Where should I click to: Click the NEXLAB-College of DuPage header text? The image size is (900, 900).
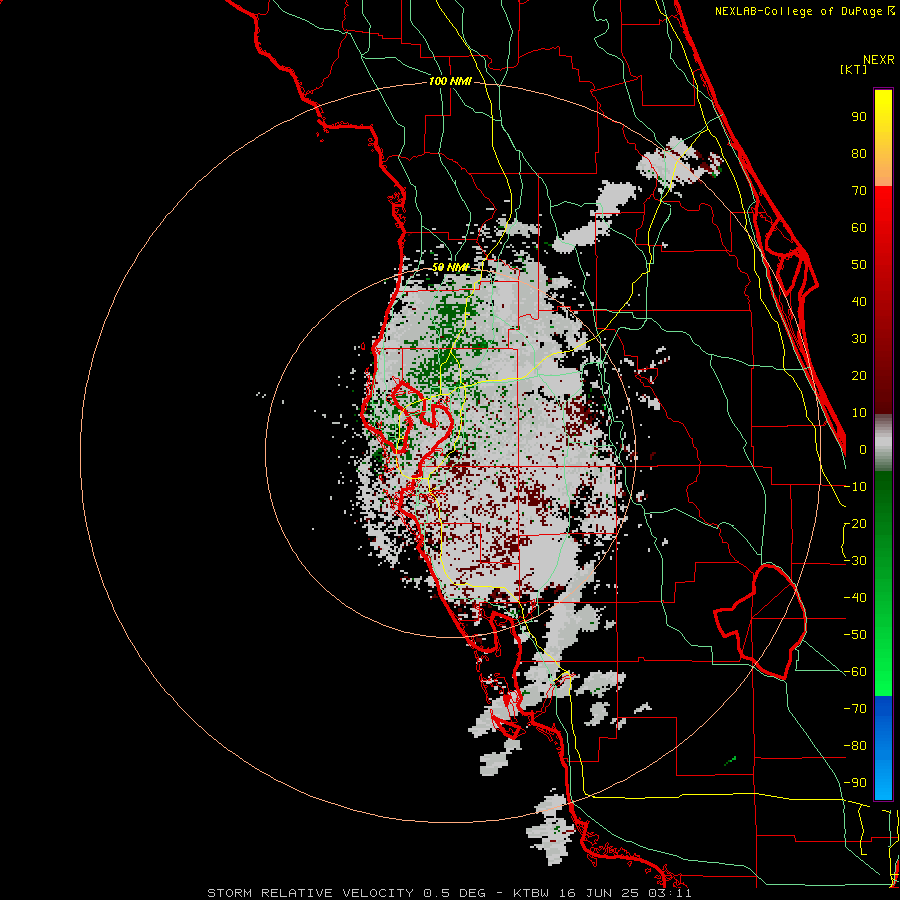pos(804,11)
